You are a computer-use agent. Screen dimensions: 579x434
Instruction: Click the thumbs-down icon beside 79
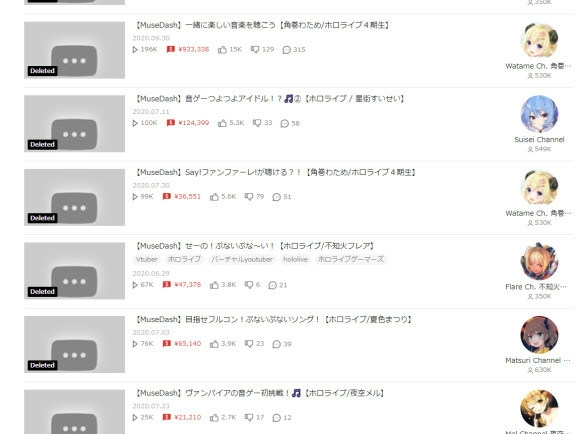(249, 197)
